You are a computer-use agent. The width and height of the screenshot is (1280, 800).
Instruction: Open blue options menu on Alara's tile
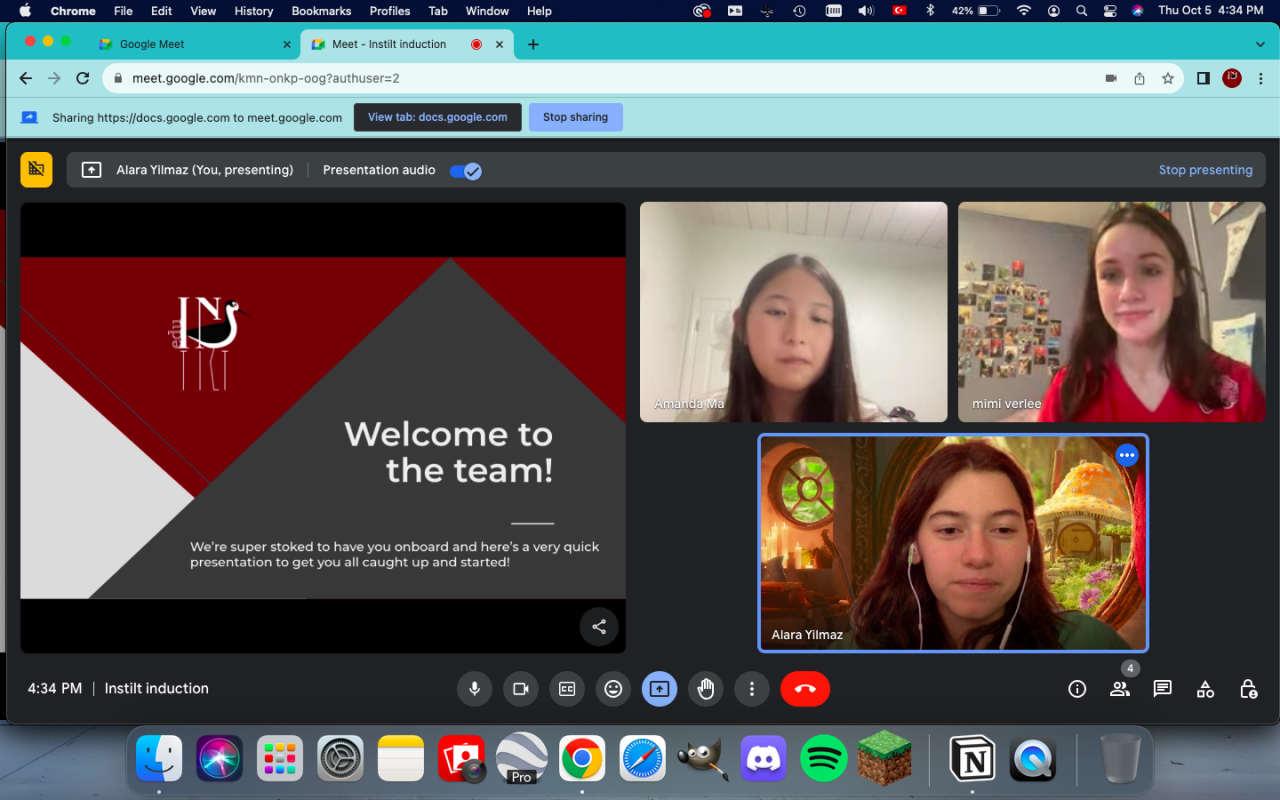coord(1127,455)
